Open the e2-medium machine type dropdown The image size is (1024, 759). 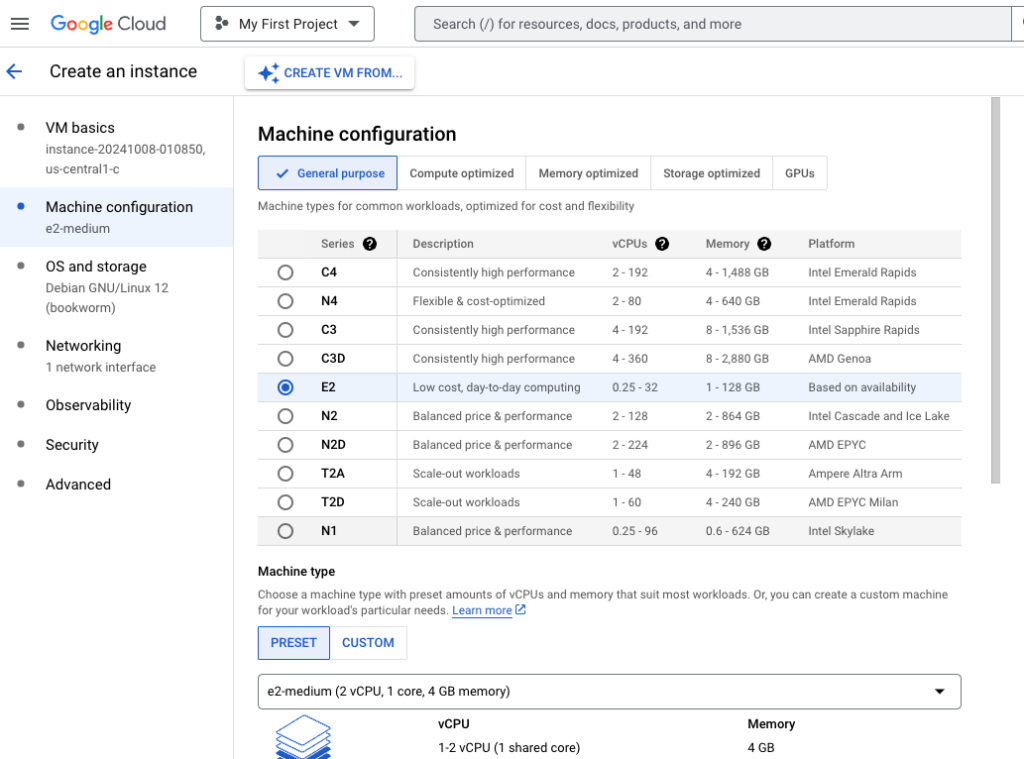tap(609, 691)
